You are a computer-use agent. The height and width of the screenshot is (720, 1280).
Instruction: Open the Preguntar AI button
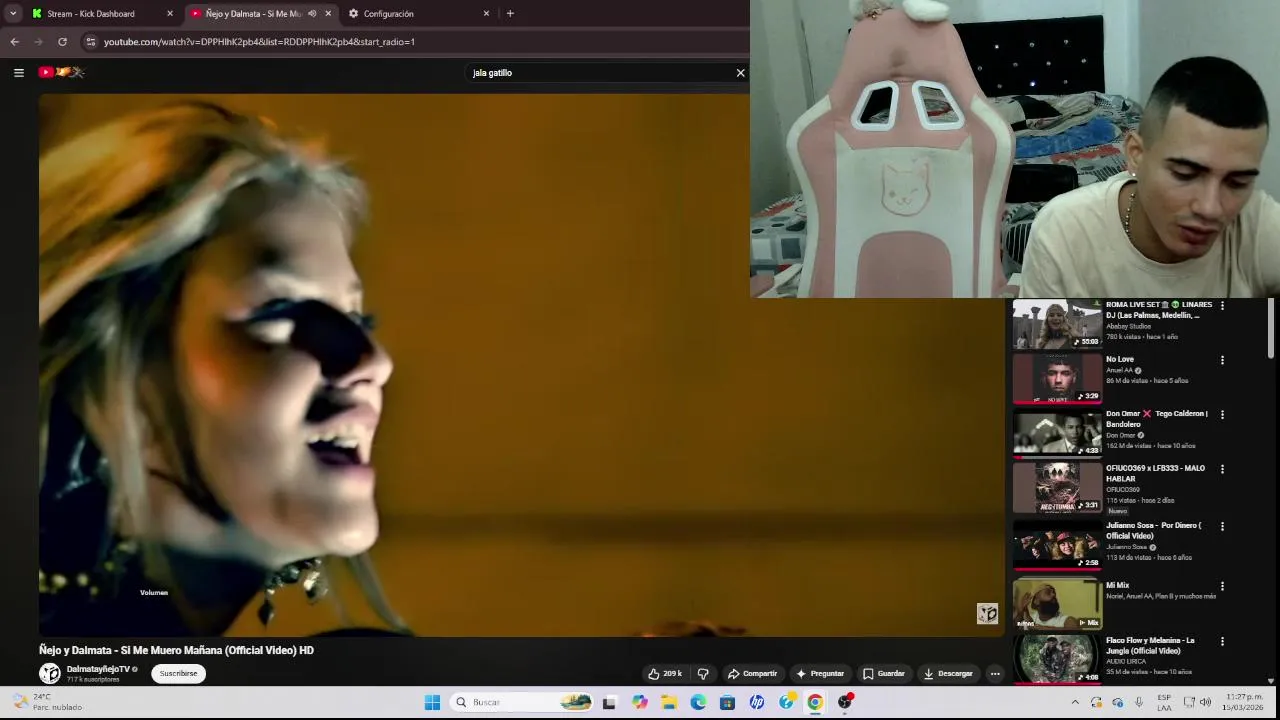tap(820, 674)
